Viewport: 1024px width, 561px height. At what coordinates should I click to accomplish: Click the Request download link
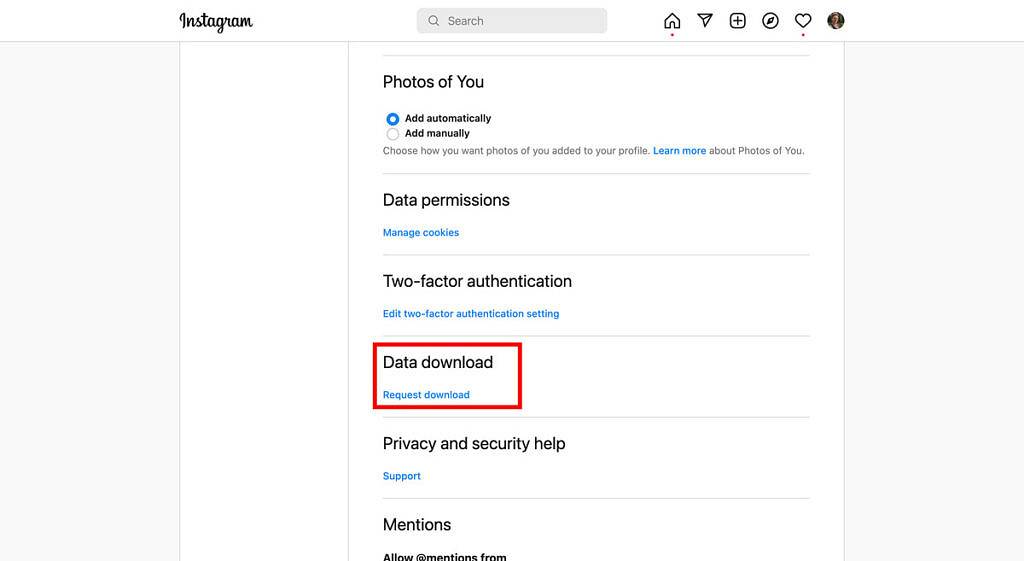click(x=426, y=395)
